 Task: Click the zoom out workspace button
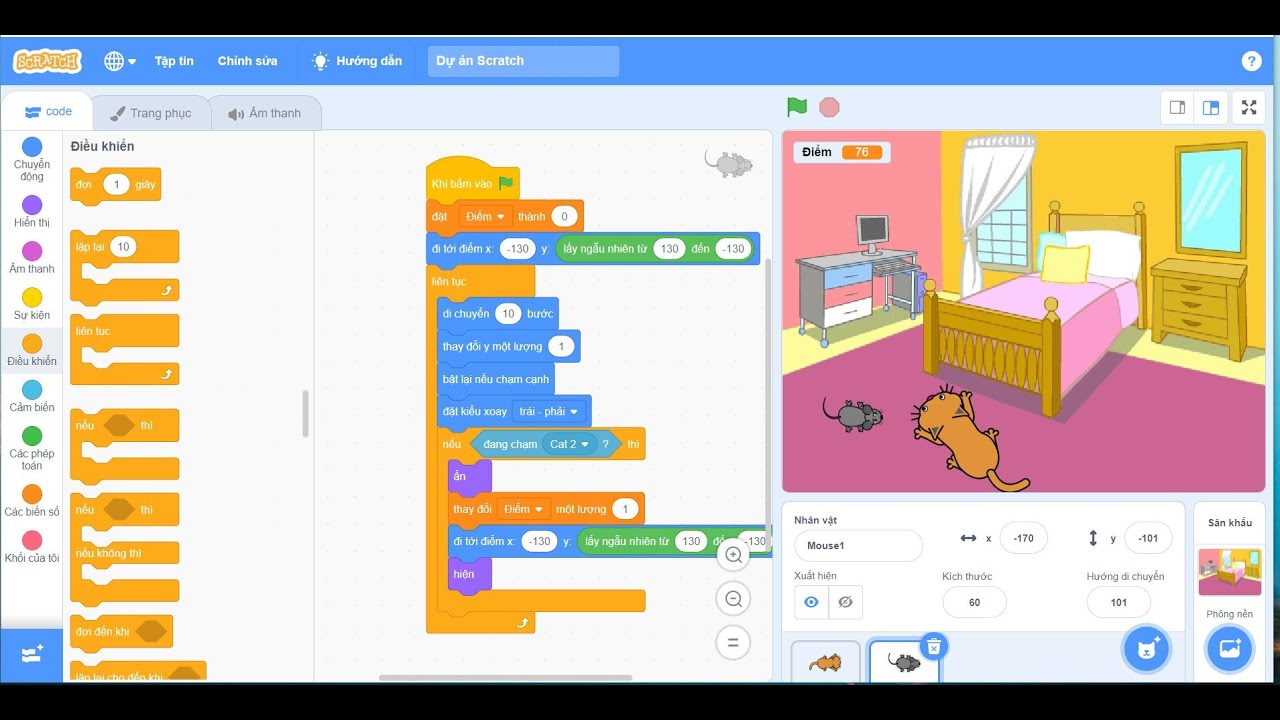point(733,599)
